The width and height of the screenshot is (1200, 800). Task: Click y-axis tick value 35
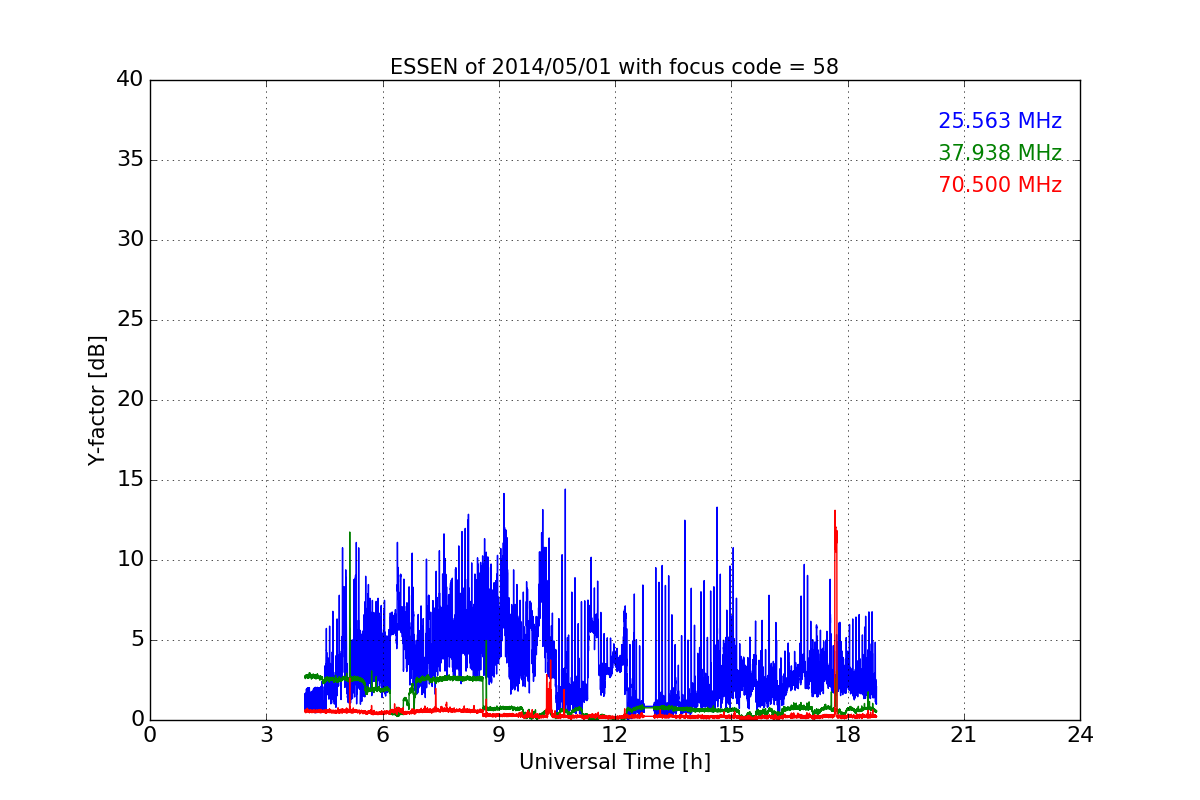coord(130,160)
